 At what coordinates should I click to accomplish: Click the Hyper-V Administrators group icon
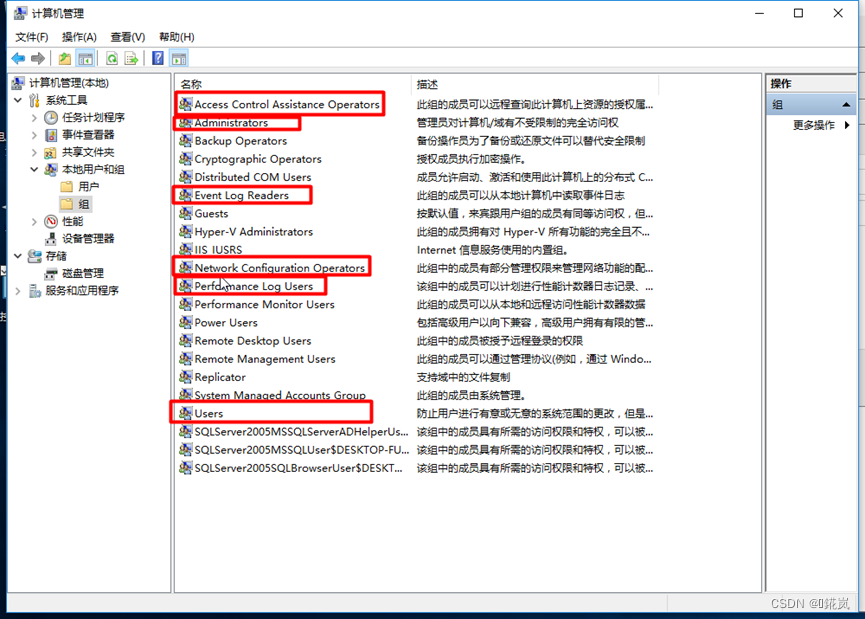185,232
